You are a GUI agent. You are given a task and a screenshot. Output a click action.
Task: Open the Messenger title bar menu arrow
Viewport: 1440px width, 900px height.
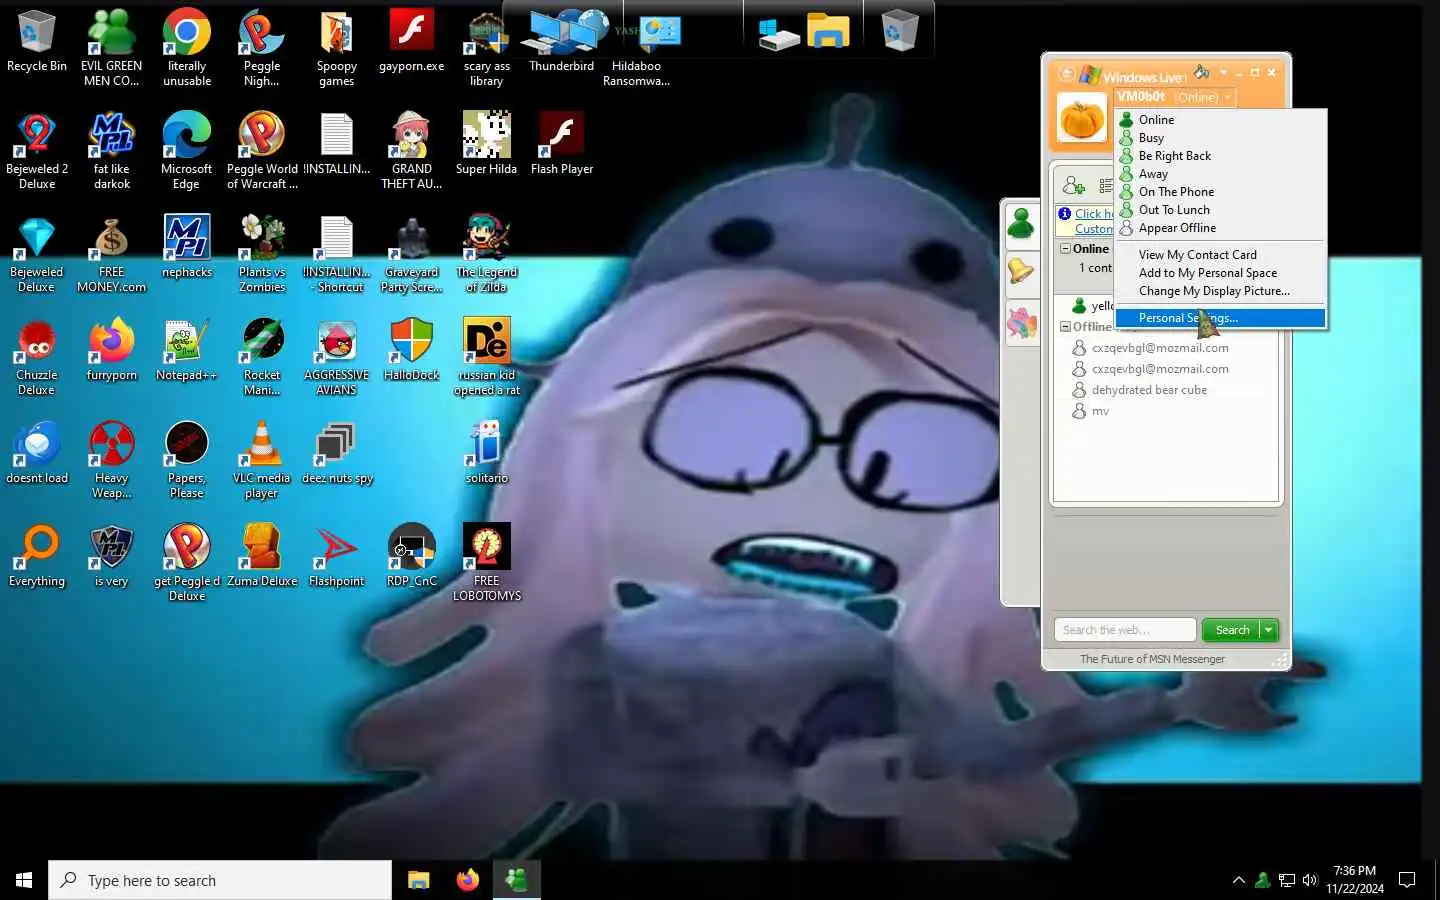point(1223,72)
